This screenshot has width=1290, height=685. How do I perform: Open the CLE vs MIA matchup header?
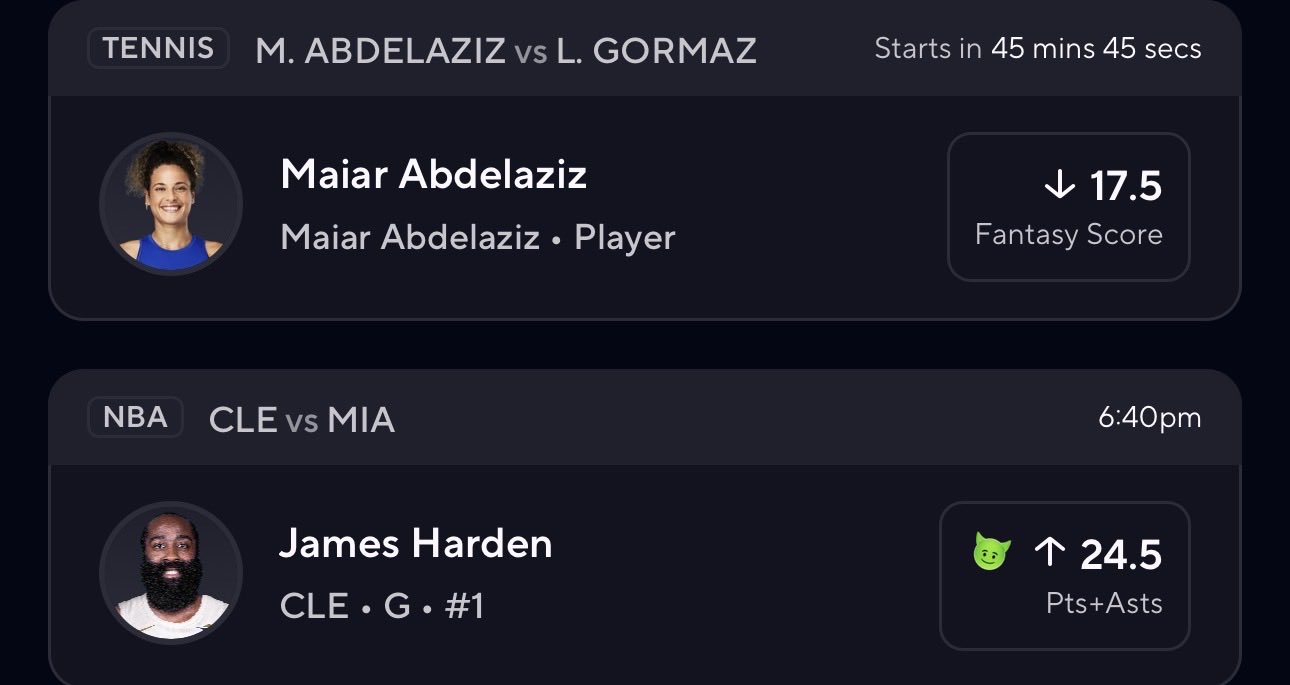(x=302, y=419)
